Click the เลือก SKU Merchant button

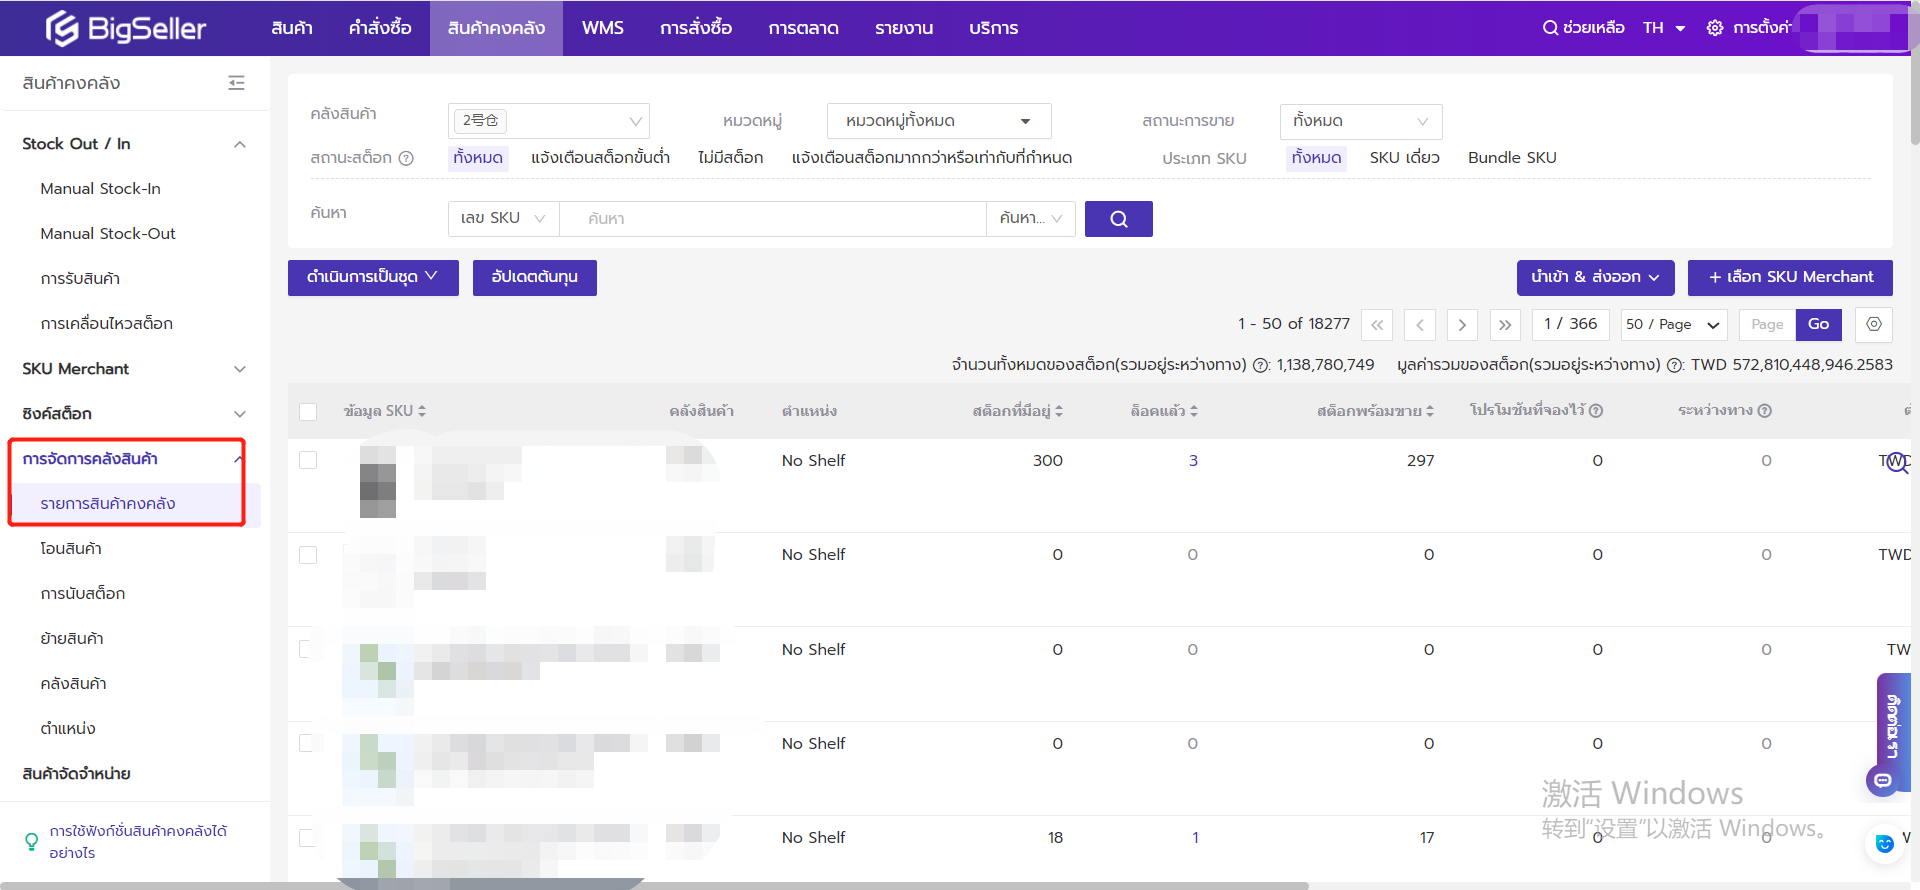[x=1789, y=277]
